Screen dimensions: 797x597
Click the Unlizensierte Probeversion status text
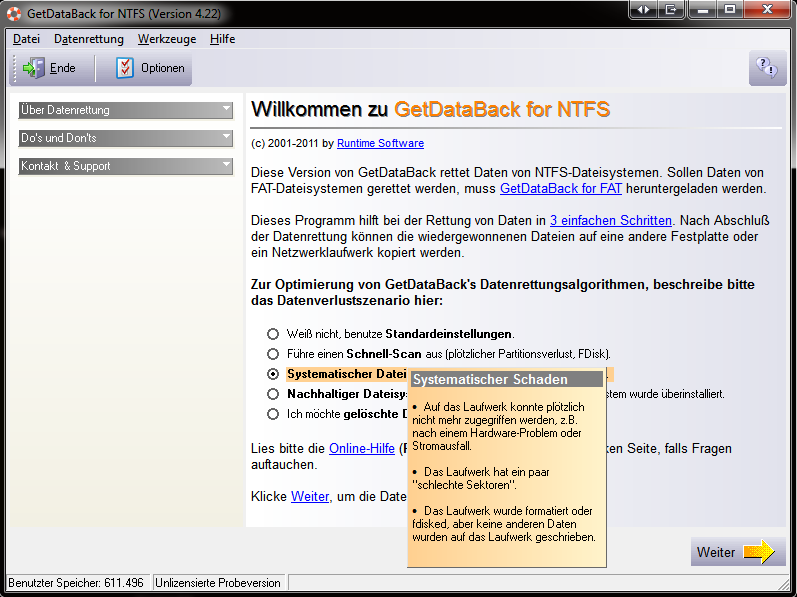(218, 583)
